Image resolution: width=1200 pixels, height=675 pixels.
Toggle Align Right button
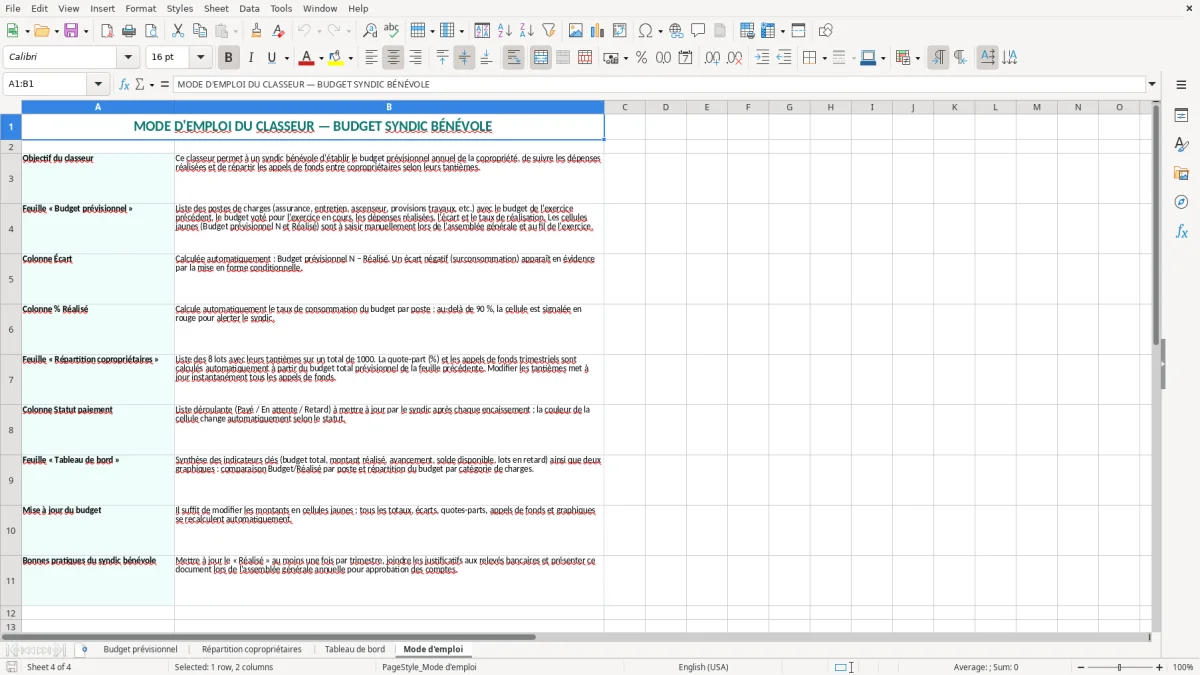click(415, 58)
